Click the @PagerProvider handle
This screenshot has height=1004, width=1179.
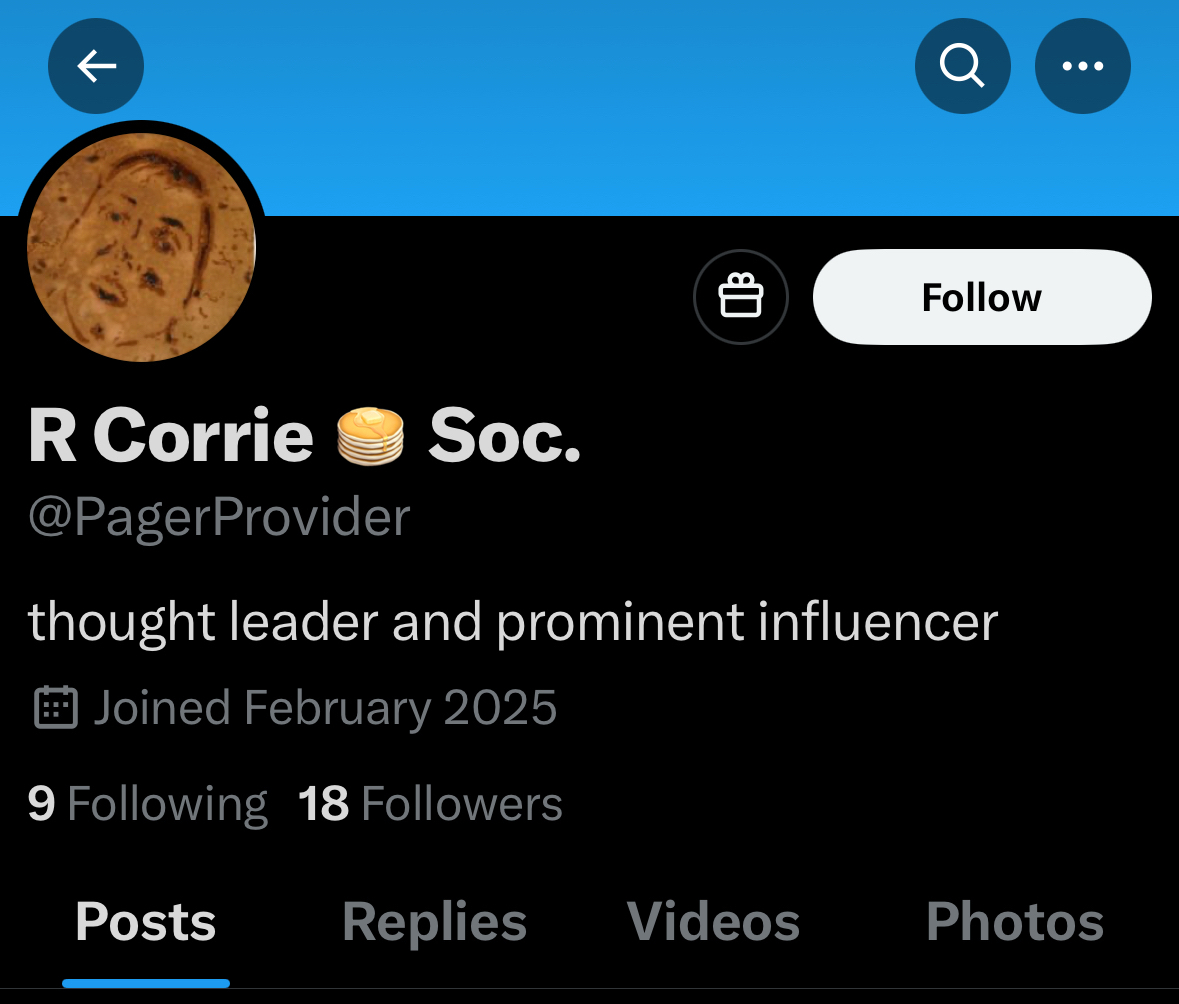click(x=219, y=517)
